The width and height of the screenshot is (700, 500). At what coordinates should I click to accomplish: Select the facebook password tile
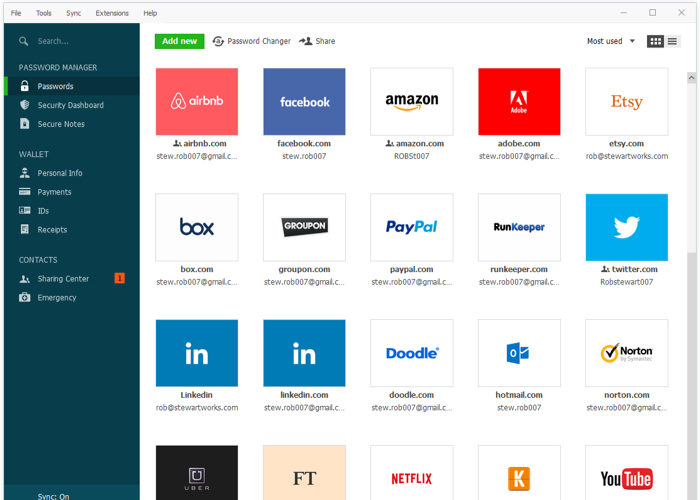pyautogui.click(x=304, y=101)
